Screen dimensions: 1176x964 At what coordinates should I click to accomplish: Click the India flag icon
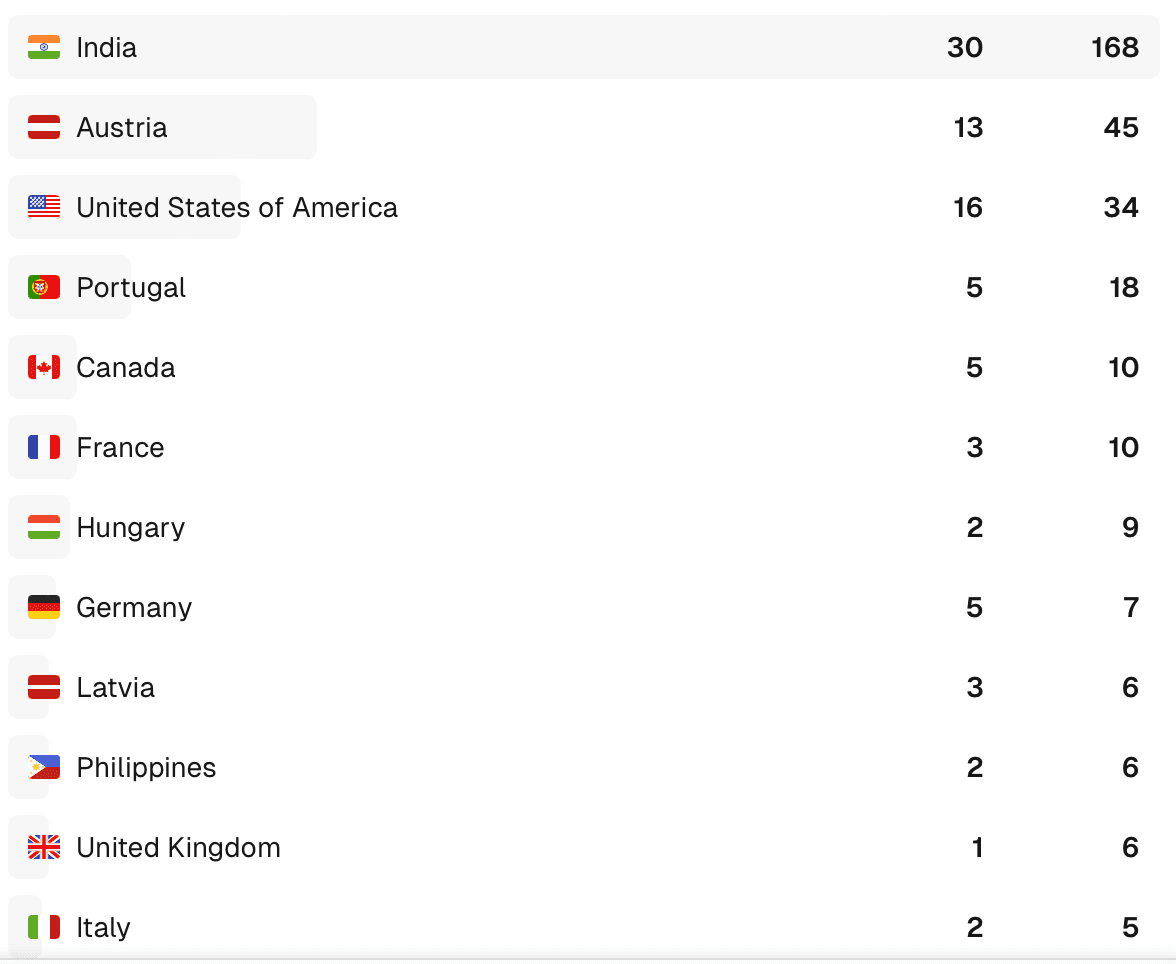point(44,47)
